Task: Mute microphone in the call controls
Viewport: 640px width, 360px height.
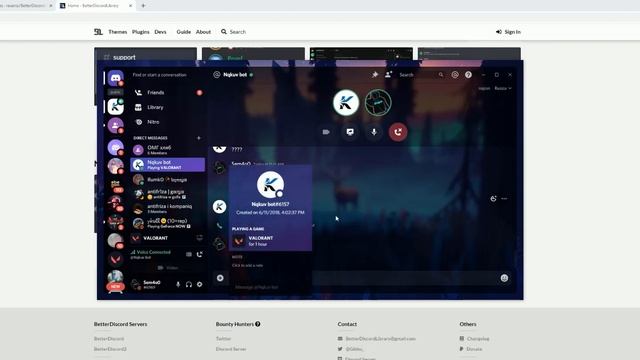Action: 374,132
